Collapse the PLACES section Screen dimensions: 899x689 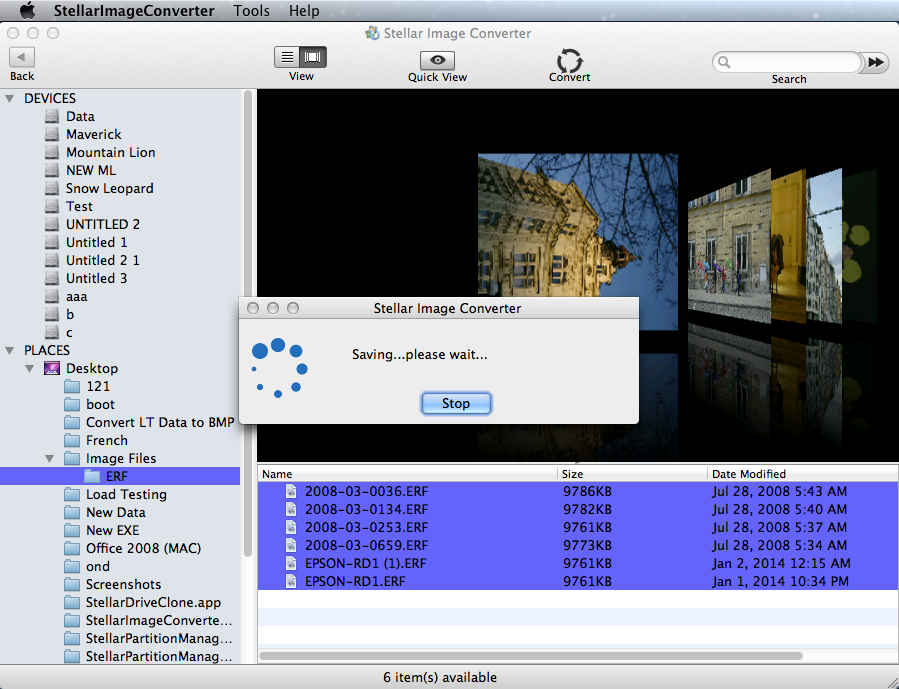(10, 350)
